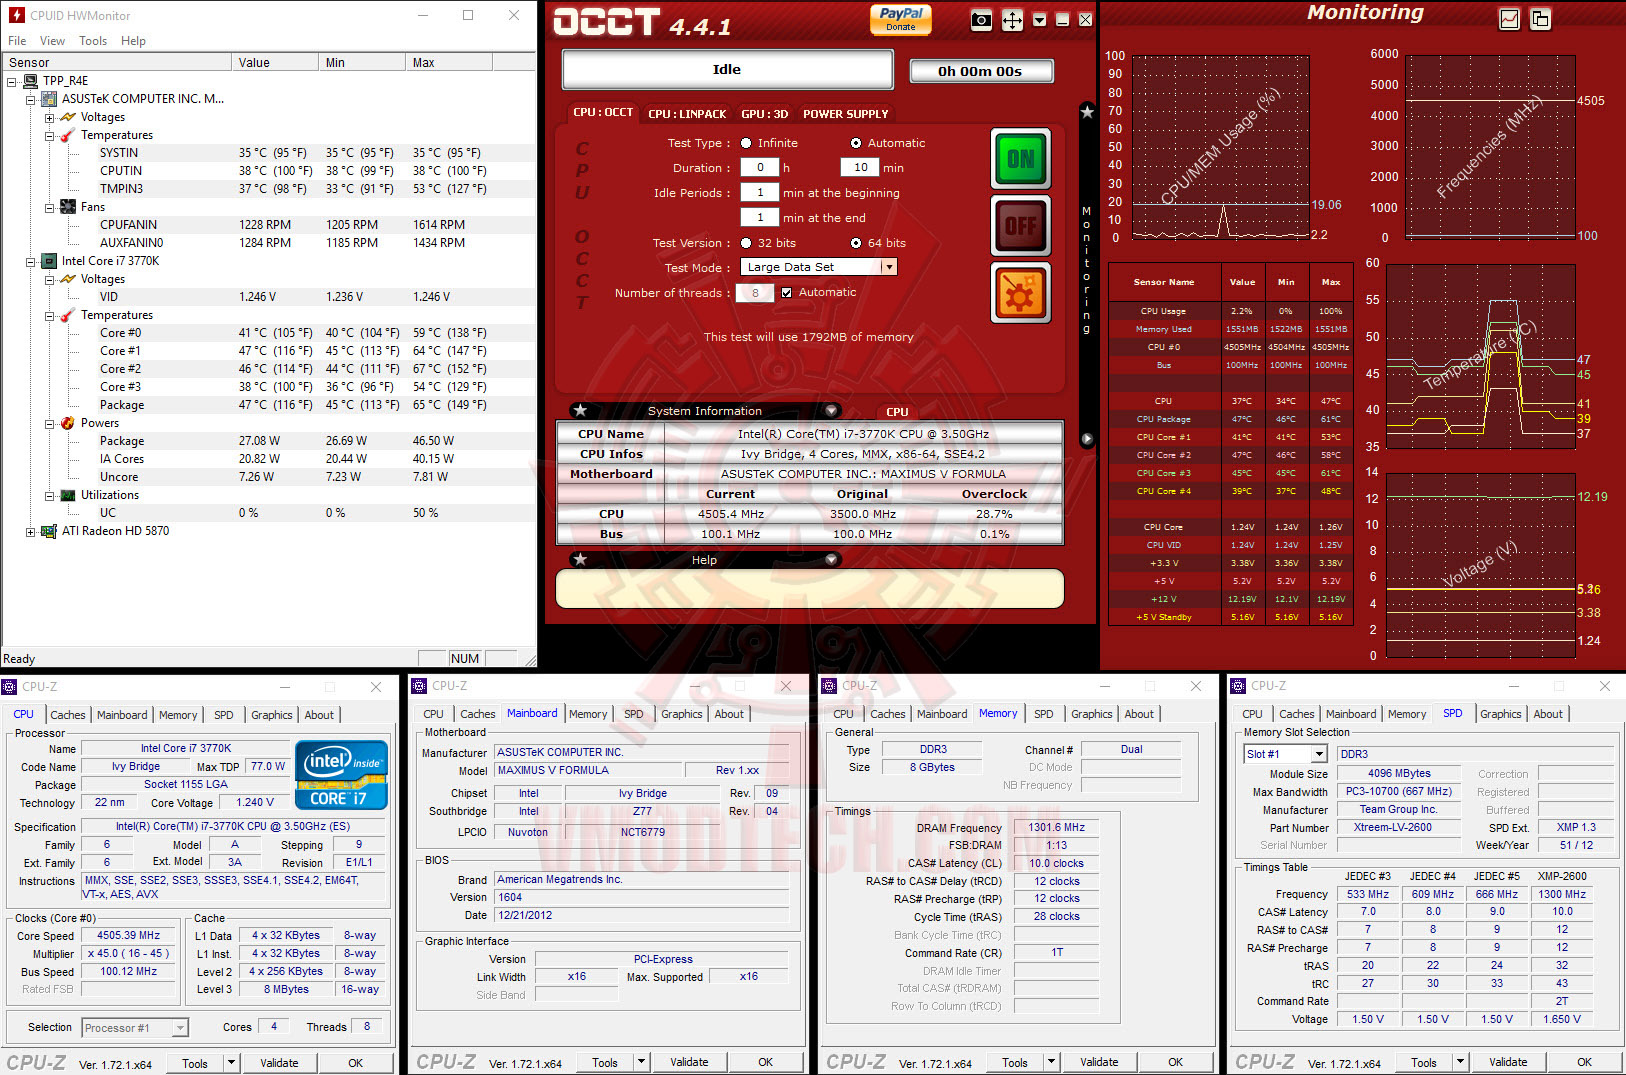
Task: Click the Max column header in HWMonitor
Action: pos(450,62)
